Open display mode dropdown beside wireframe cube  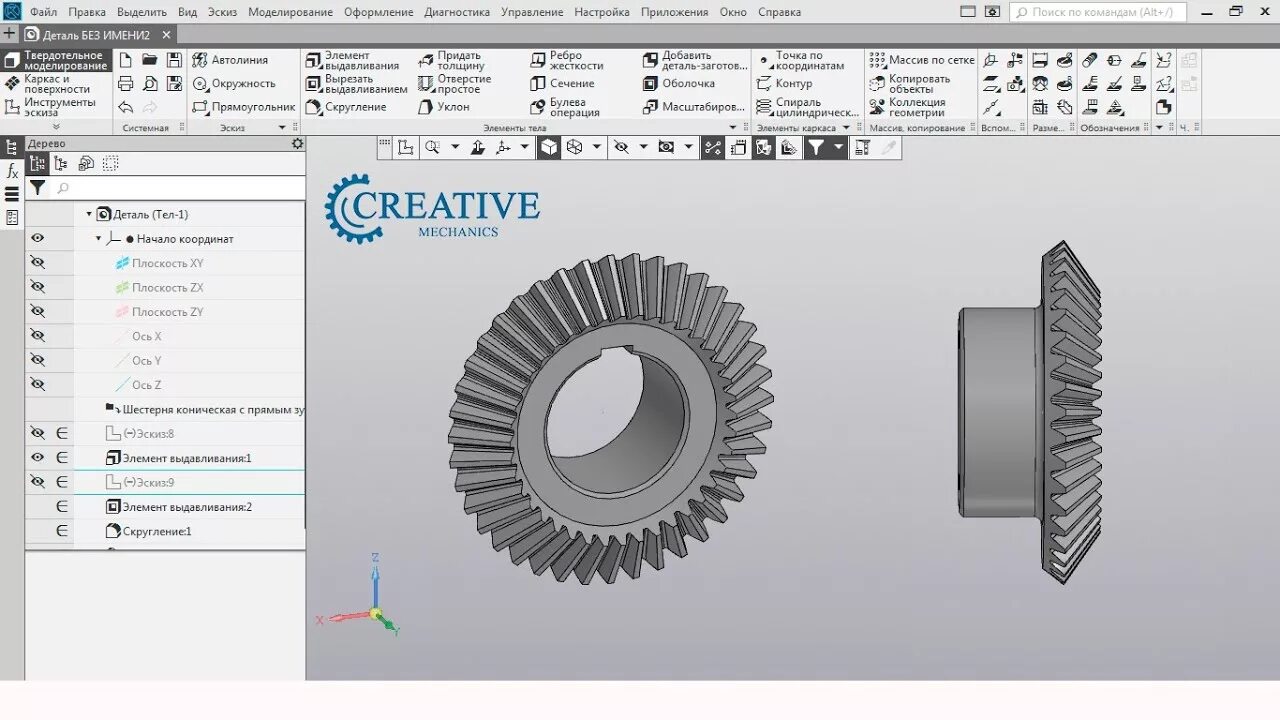pyautogui.click(x=597, y=147)
